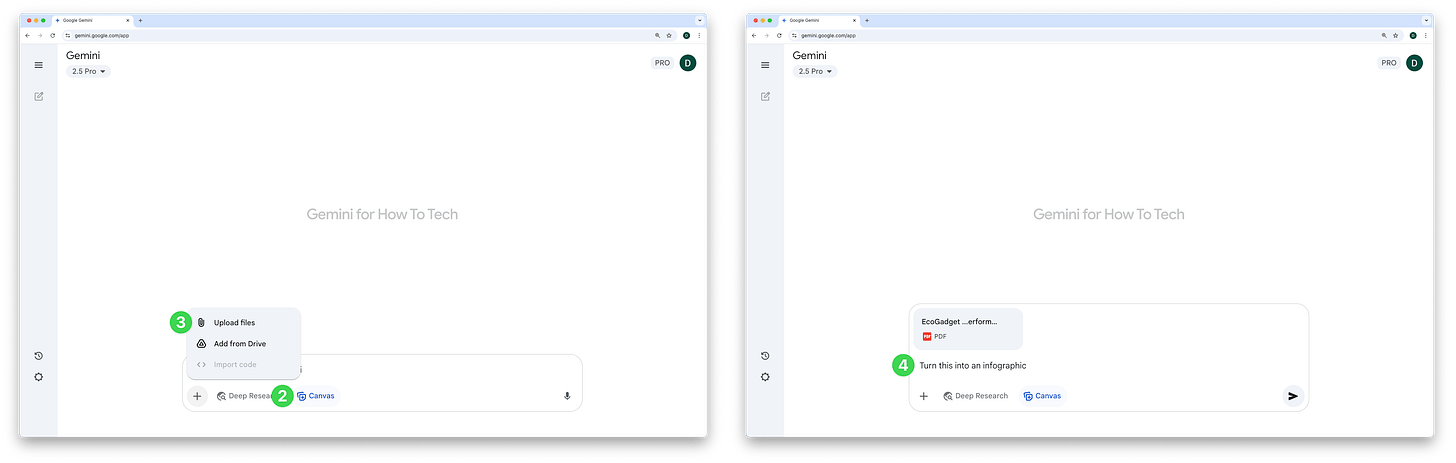Send the prompt with the arrow button
The width and height of the screenshot is (1456, 463).
(x=1293, y=396)
